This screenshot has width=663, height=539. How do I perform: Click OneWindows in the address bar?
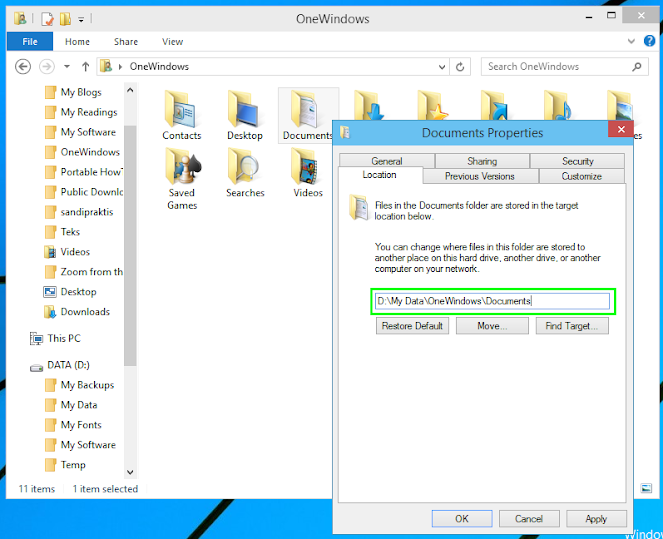(159, 66)
